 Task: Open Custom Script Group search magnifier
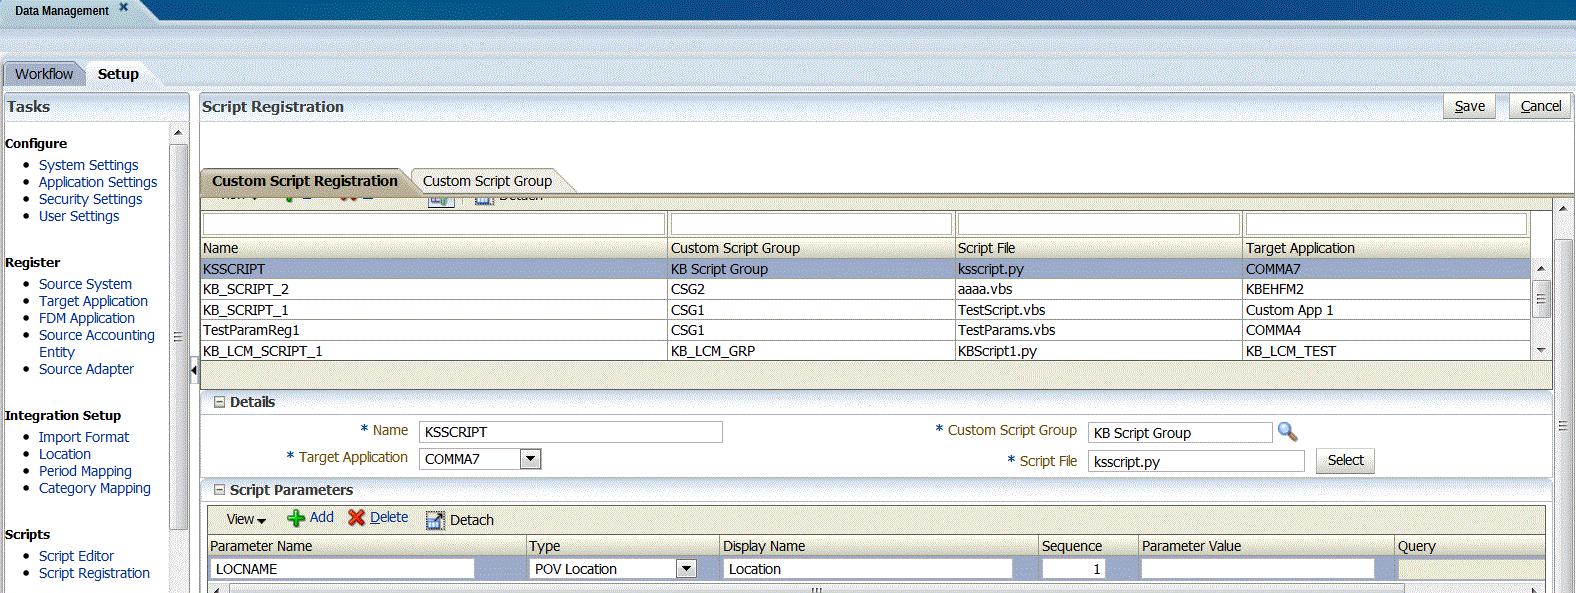click(1288, 432)
